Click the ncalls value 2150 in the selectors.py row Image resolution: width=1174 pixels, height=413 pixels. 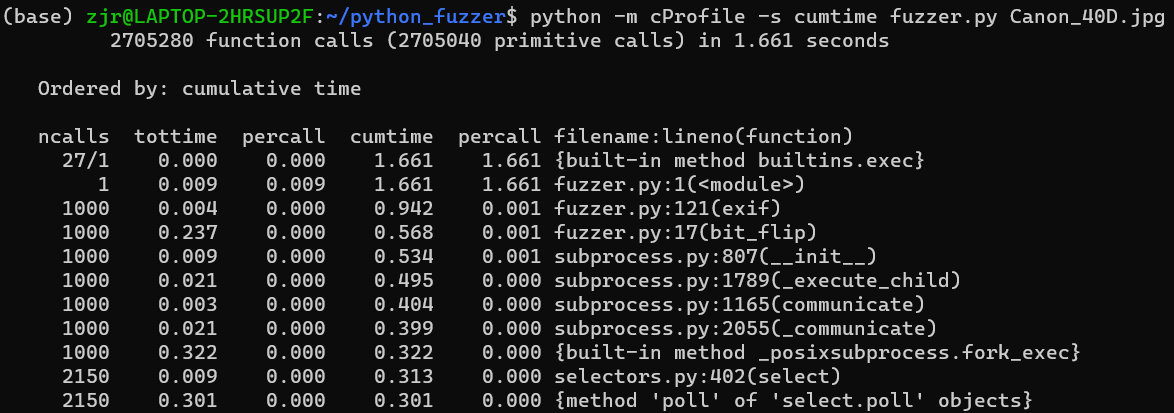85,376
